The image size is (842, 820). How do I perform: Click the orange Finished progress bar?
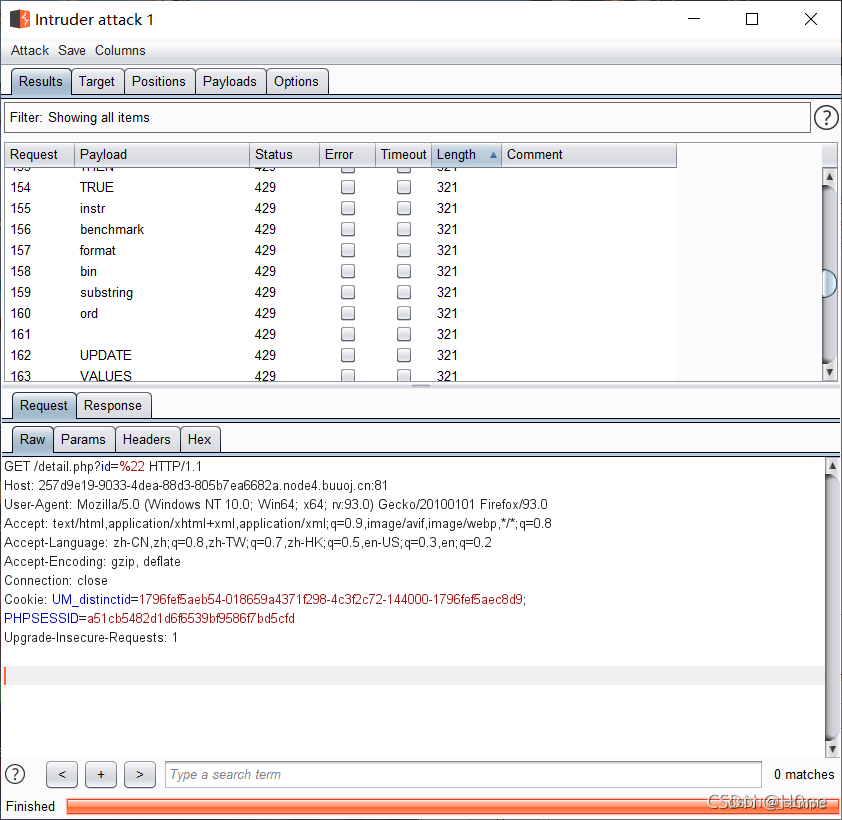[450, 806]
